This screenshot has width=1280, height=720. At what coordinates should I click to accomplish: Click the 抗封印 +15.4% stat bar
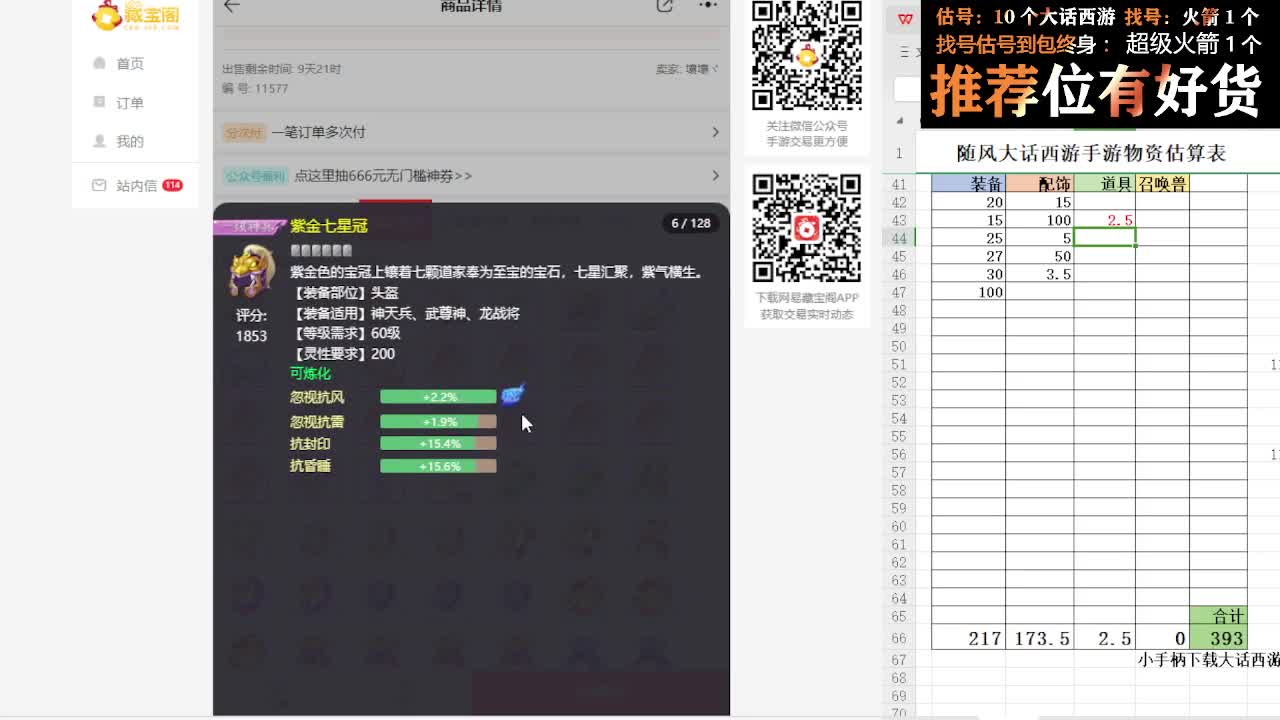tap(438, 443)
